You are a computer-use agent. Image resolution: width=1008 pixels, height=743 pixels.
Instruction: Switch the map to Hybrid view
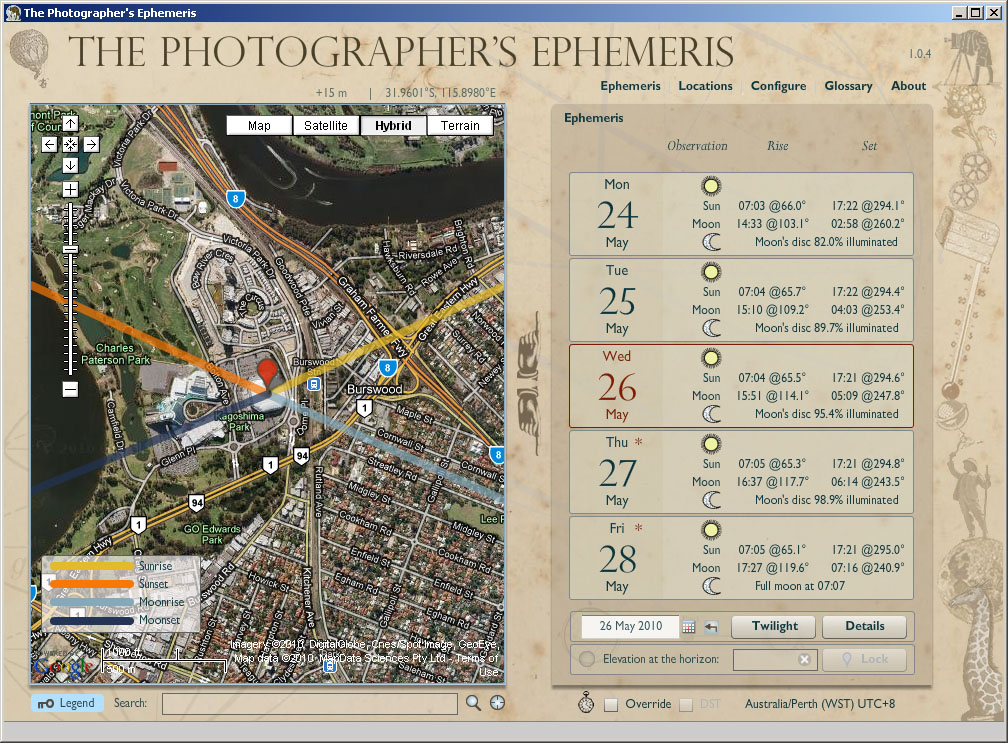point(393,125)
